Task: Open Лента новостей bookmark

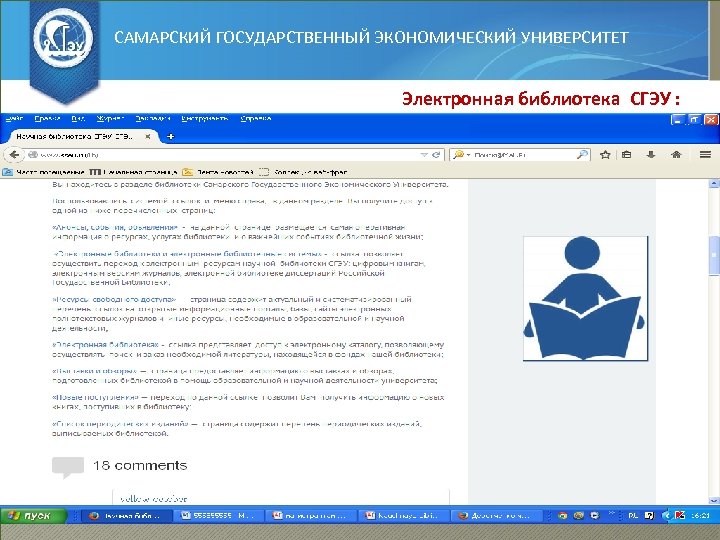Action: pos(218,172)
